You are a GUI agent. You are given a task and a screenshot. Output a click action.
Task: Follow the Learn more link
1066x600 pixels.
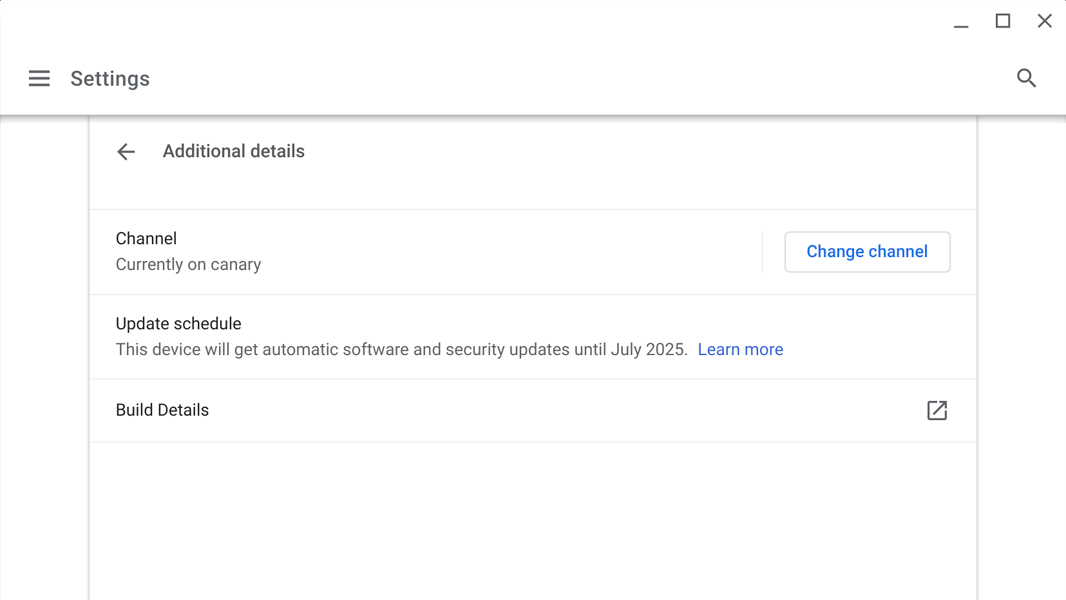740,349
